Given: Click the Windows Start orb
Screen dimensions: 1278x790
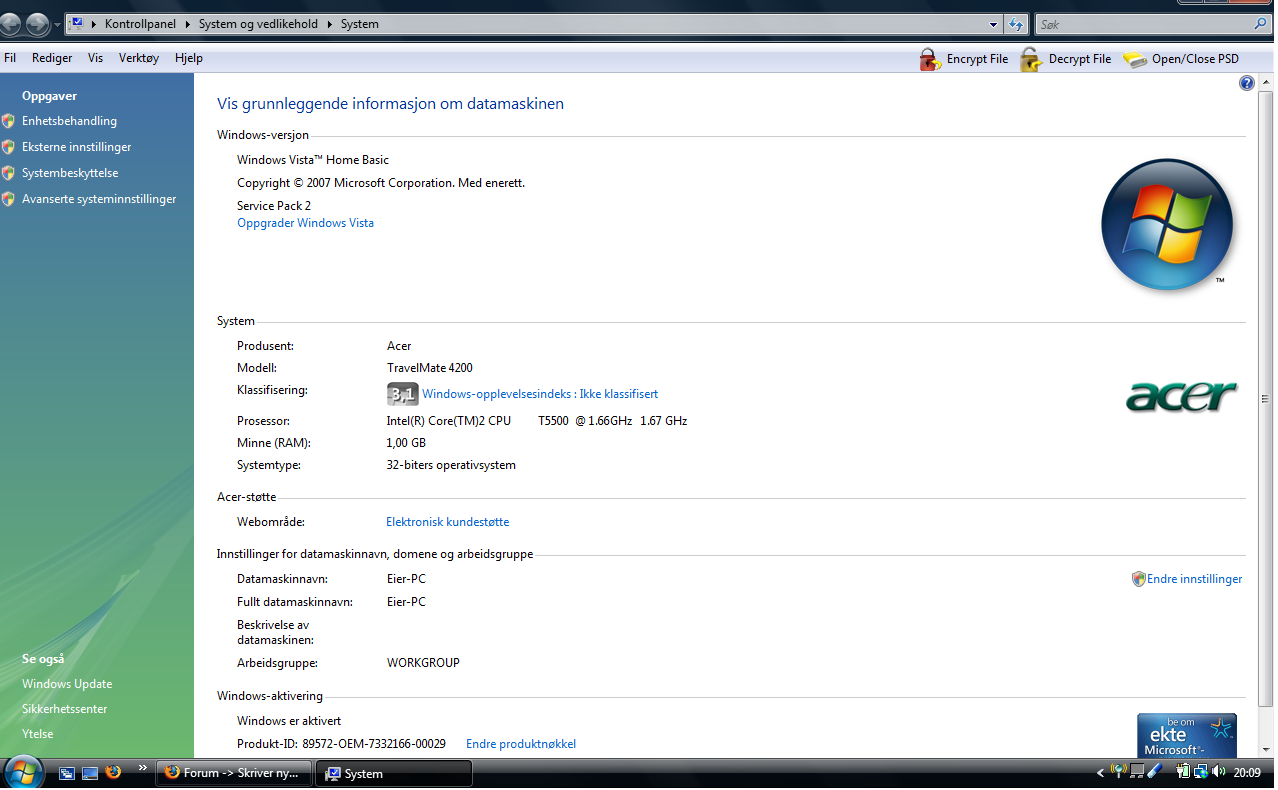Looking at the screenshot, I should pyautogui.click(x=22, y=772).
